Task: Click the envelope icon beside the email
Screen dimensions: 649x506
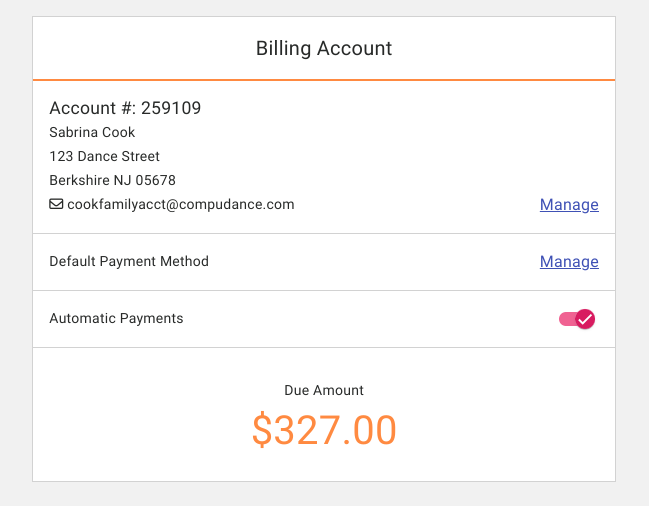Action: coord(56,204)
